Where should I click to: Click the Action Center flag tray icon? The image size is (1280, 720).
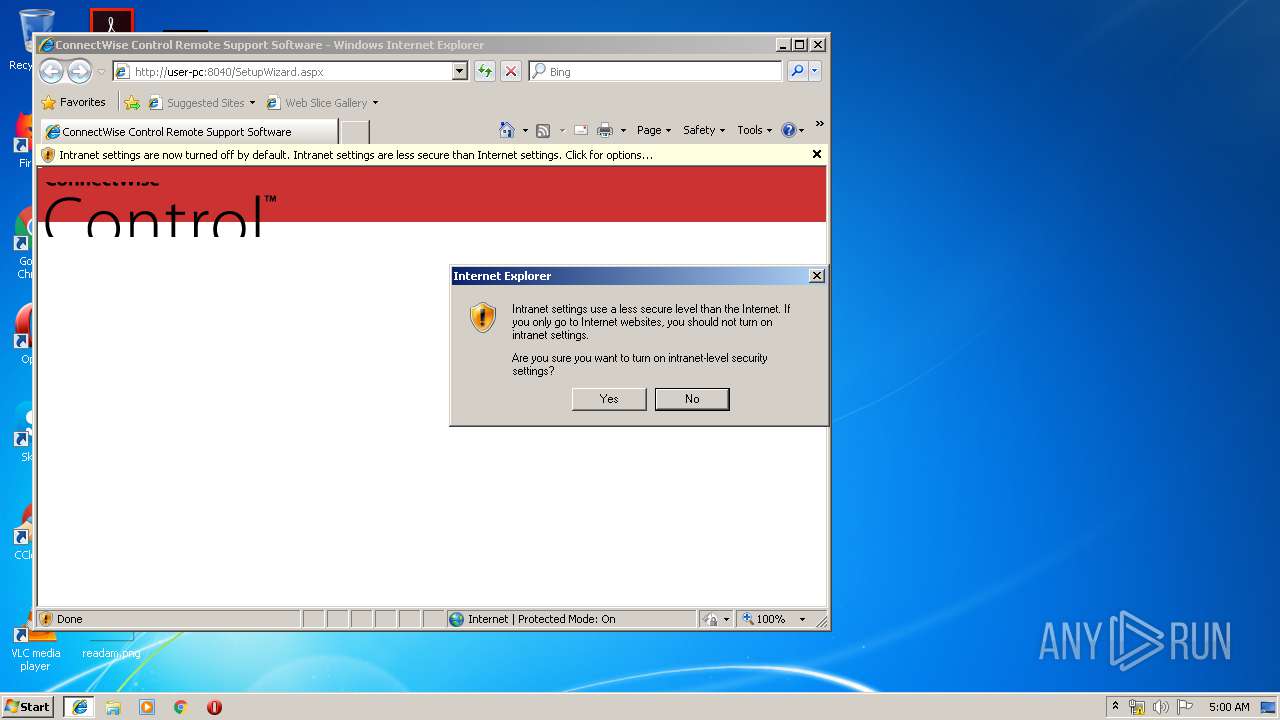pyautogui.click(x=1185, y=707)
